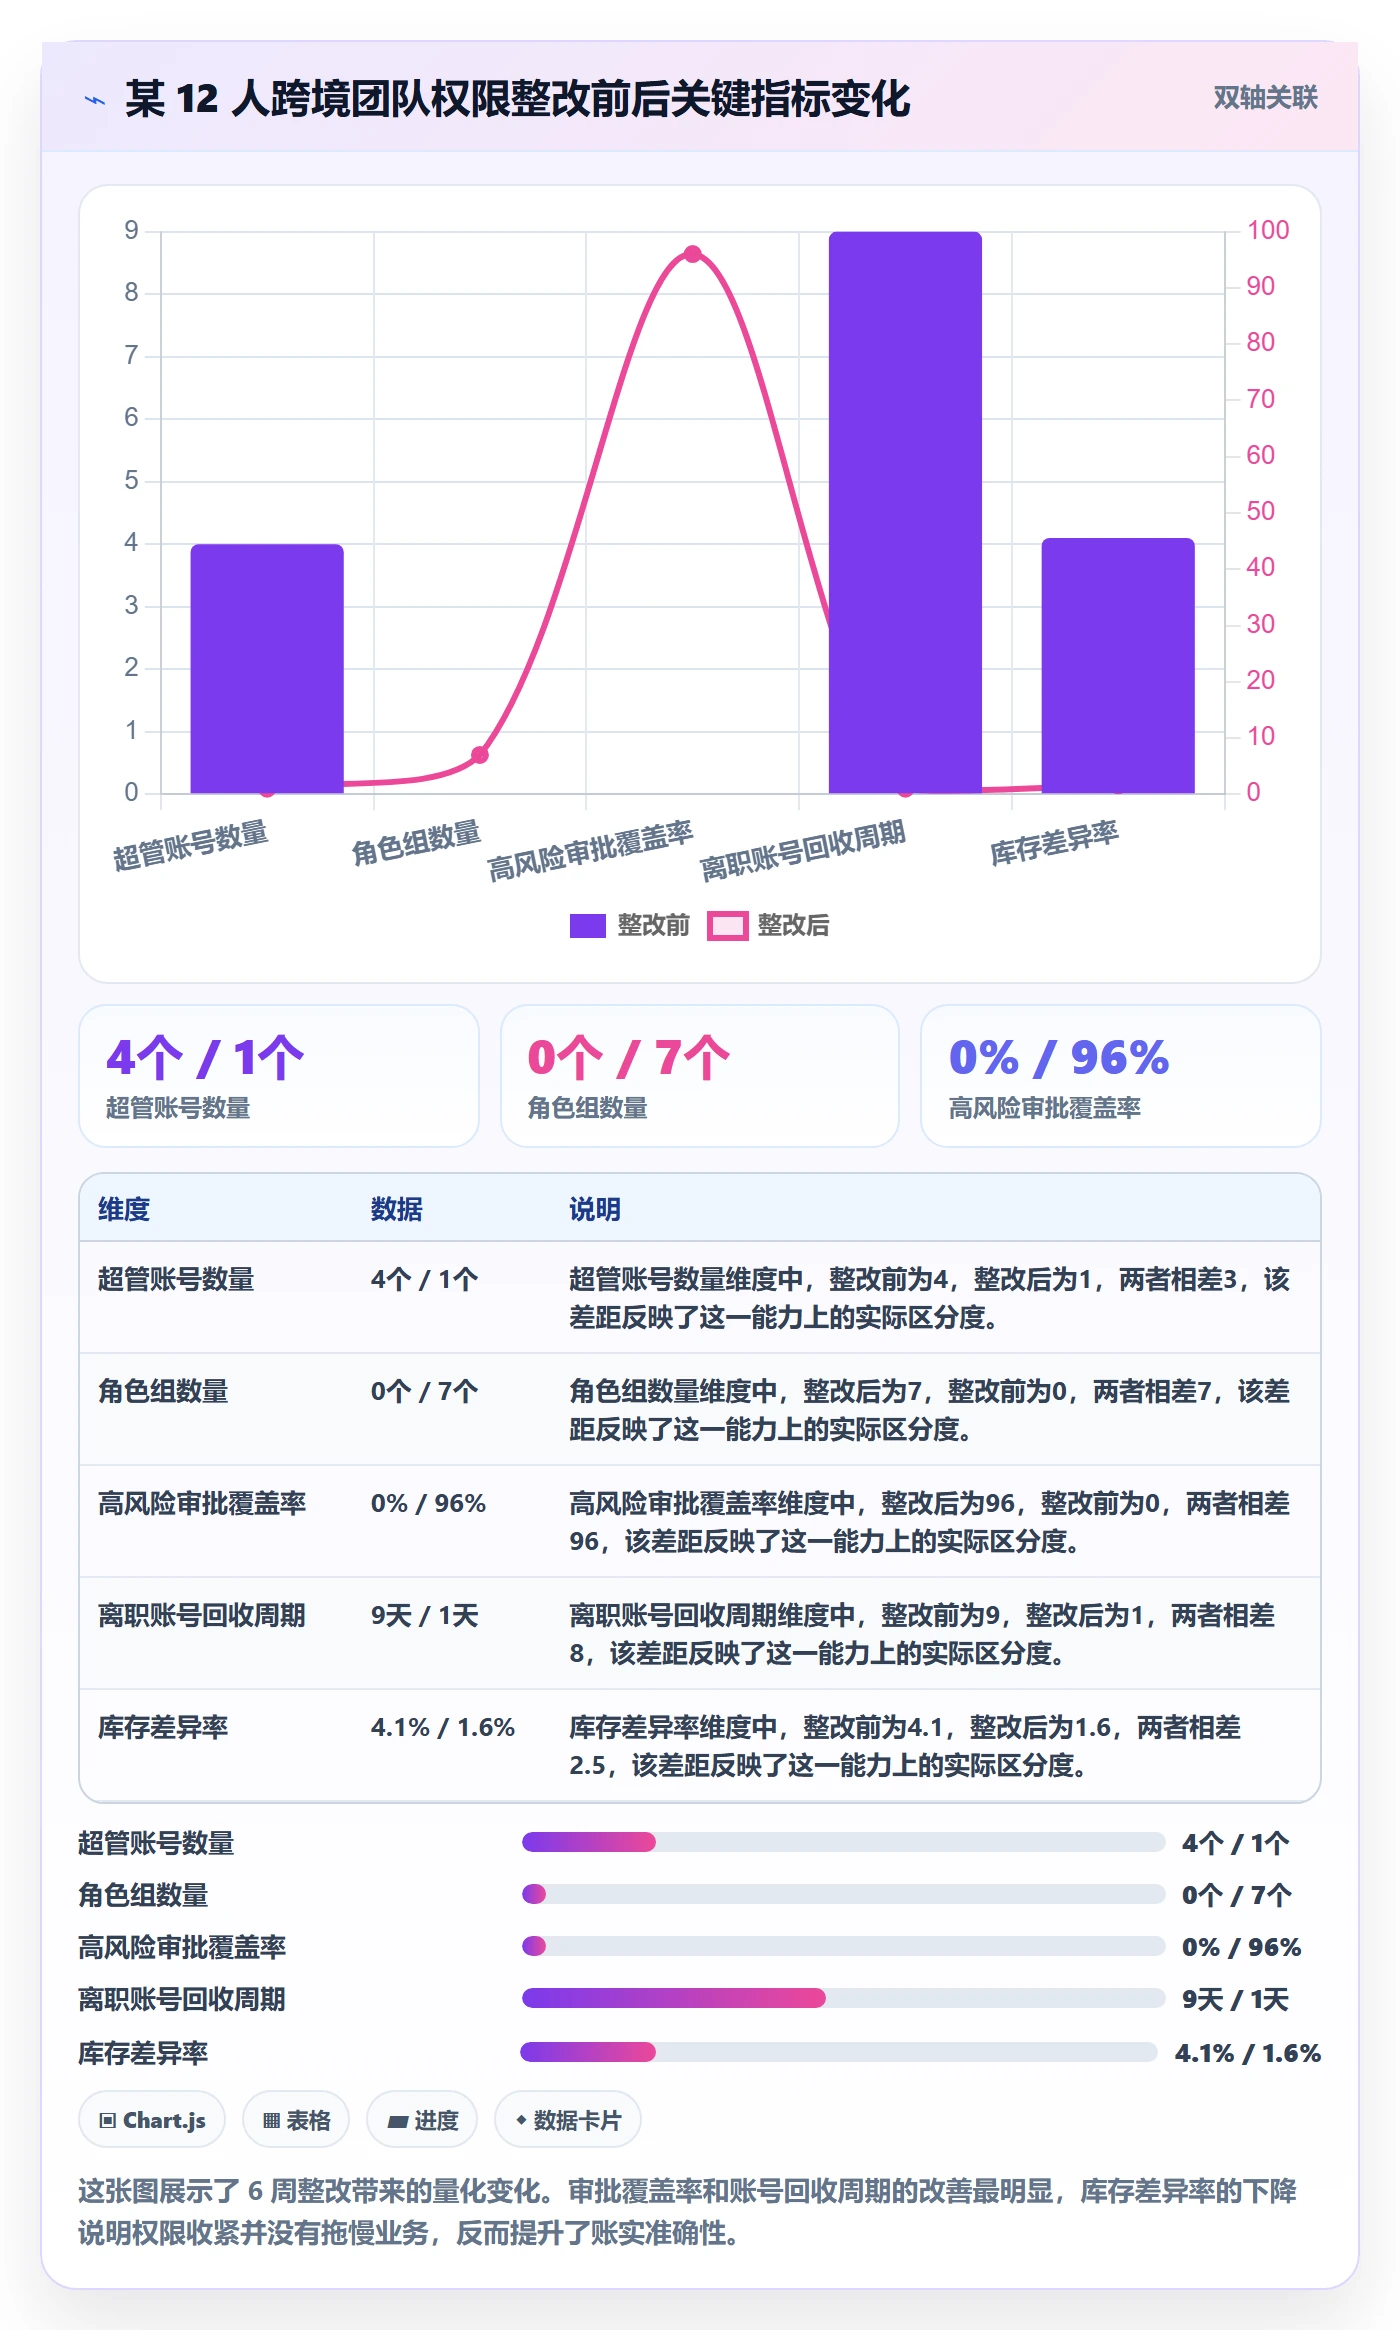Click the pink line point at 角色组数量
1400x2330 pixels.
tap(480, 755)
